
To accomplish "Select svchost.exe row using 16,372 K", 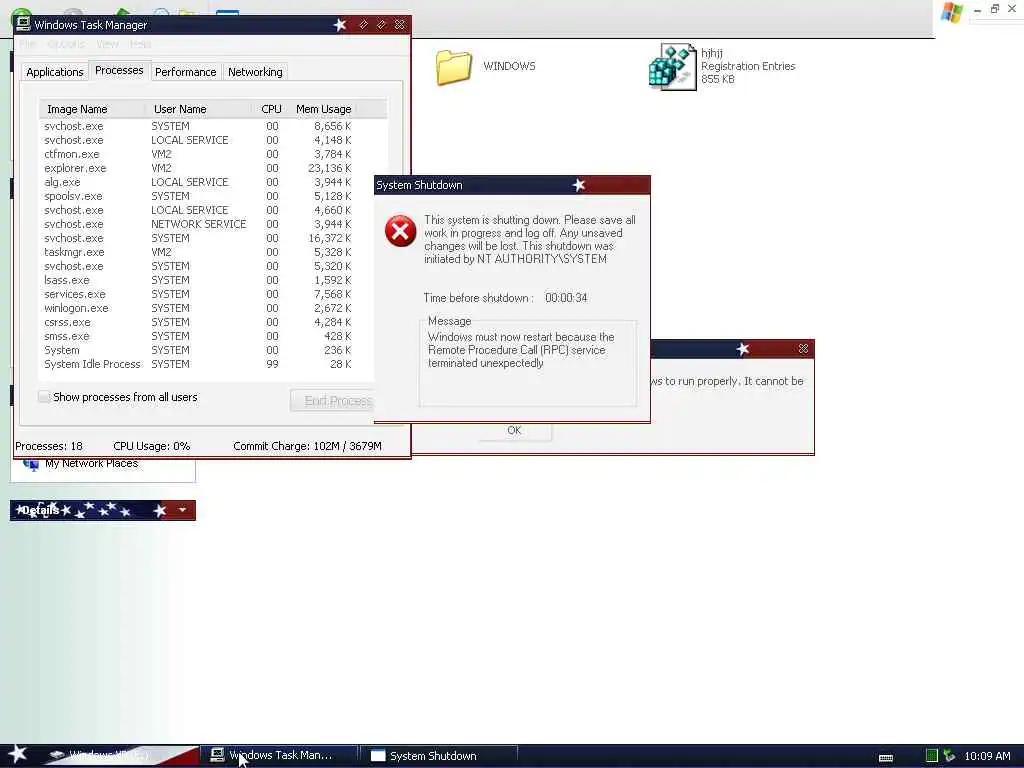I will [x=198, y=238].
